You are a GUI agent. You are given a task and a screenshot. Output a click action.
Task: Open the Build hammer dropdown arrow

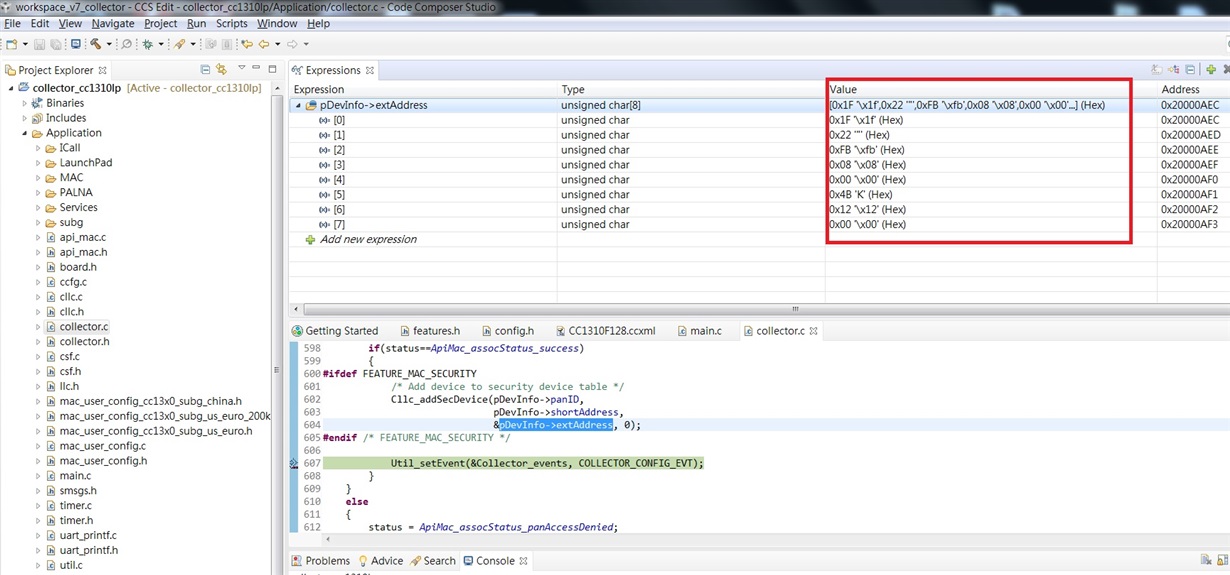tap(109, 44)
